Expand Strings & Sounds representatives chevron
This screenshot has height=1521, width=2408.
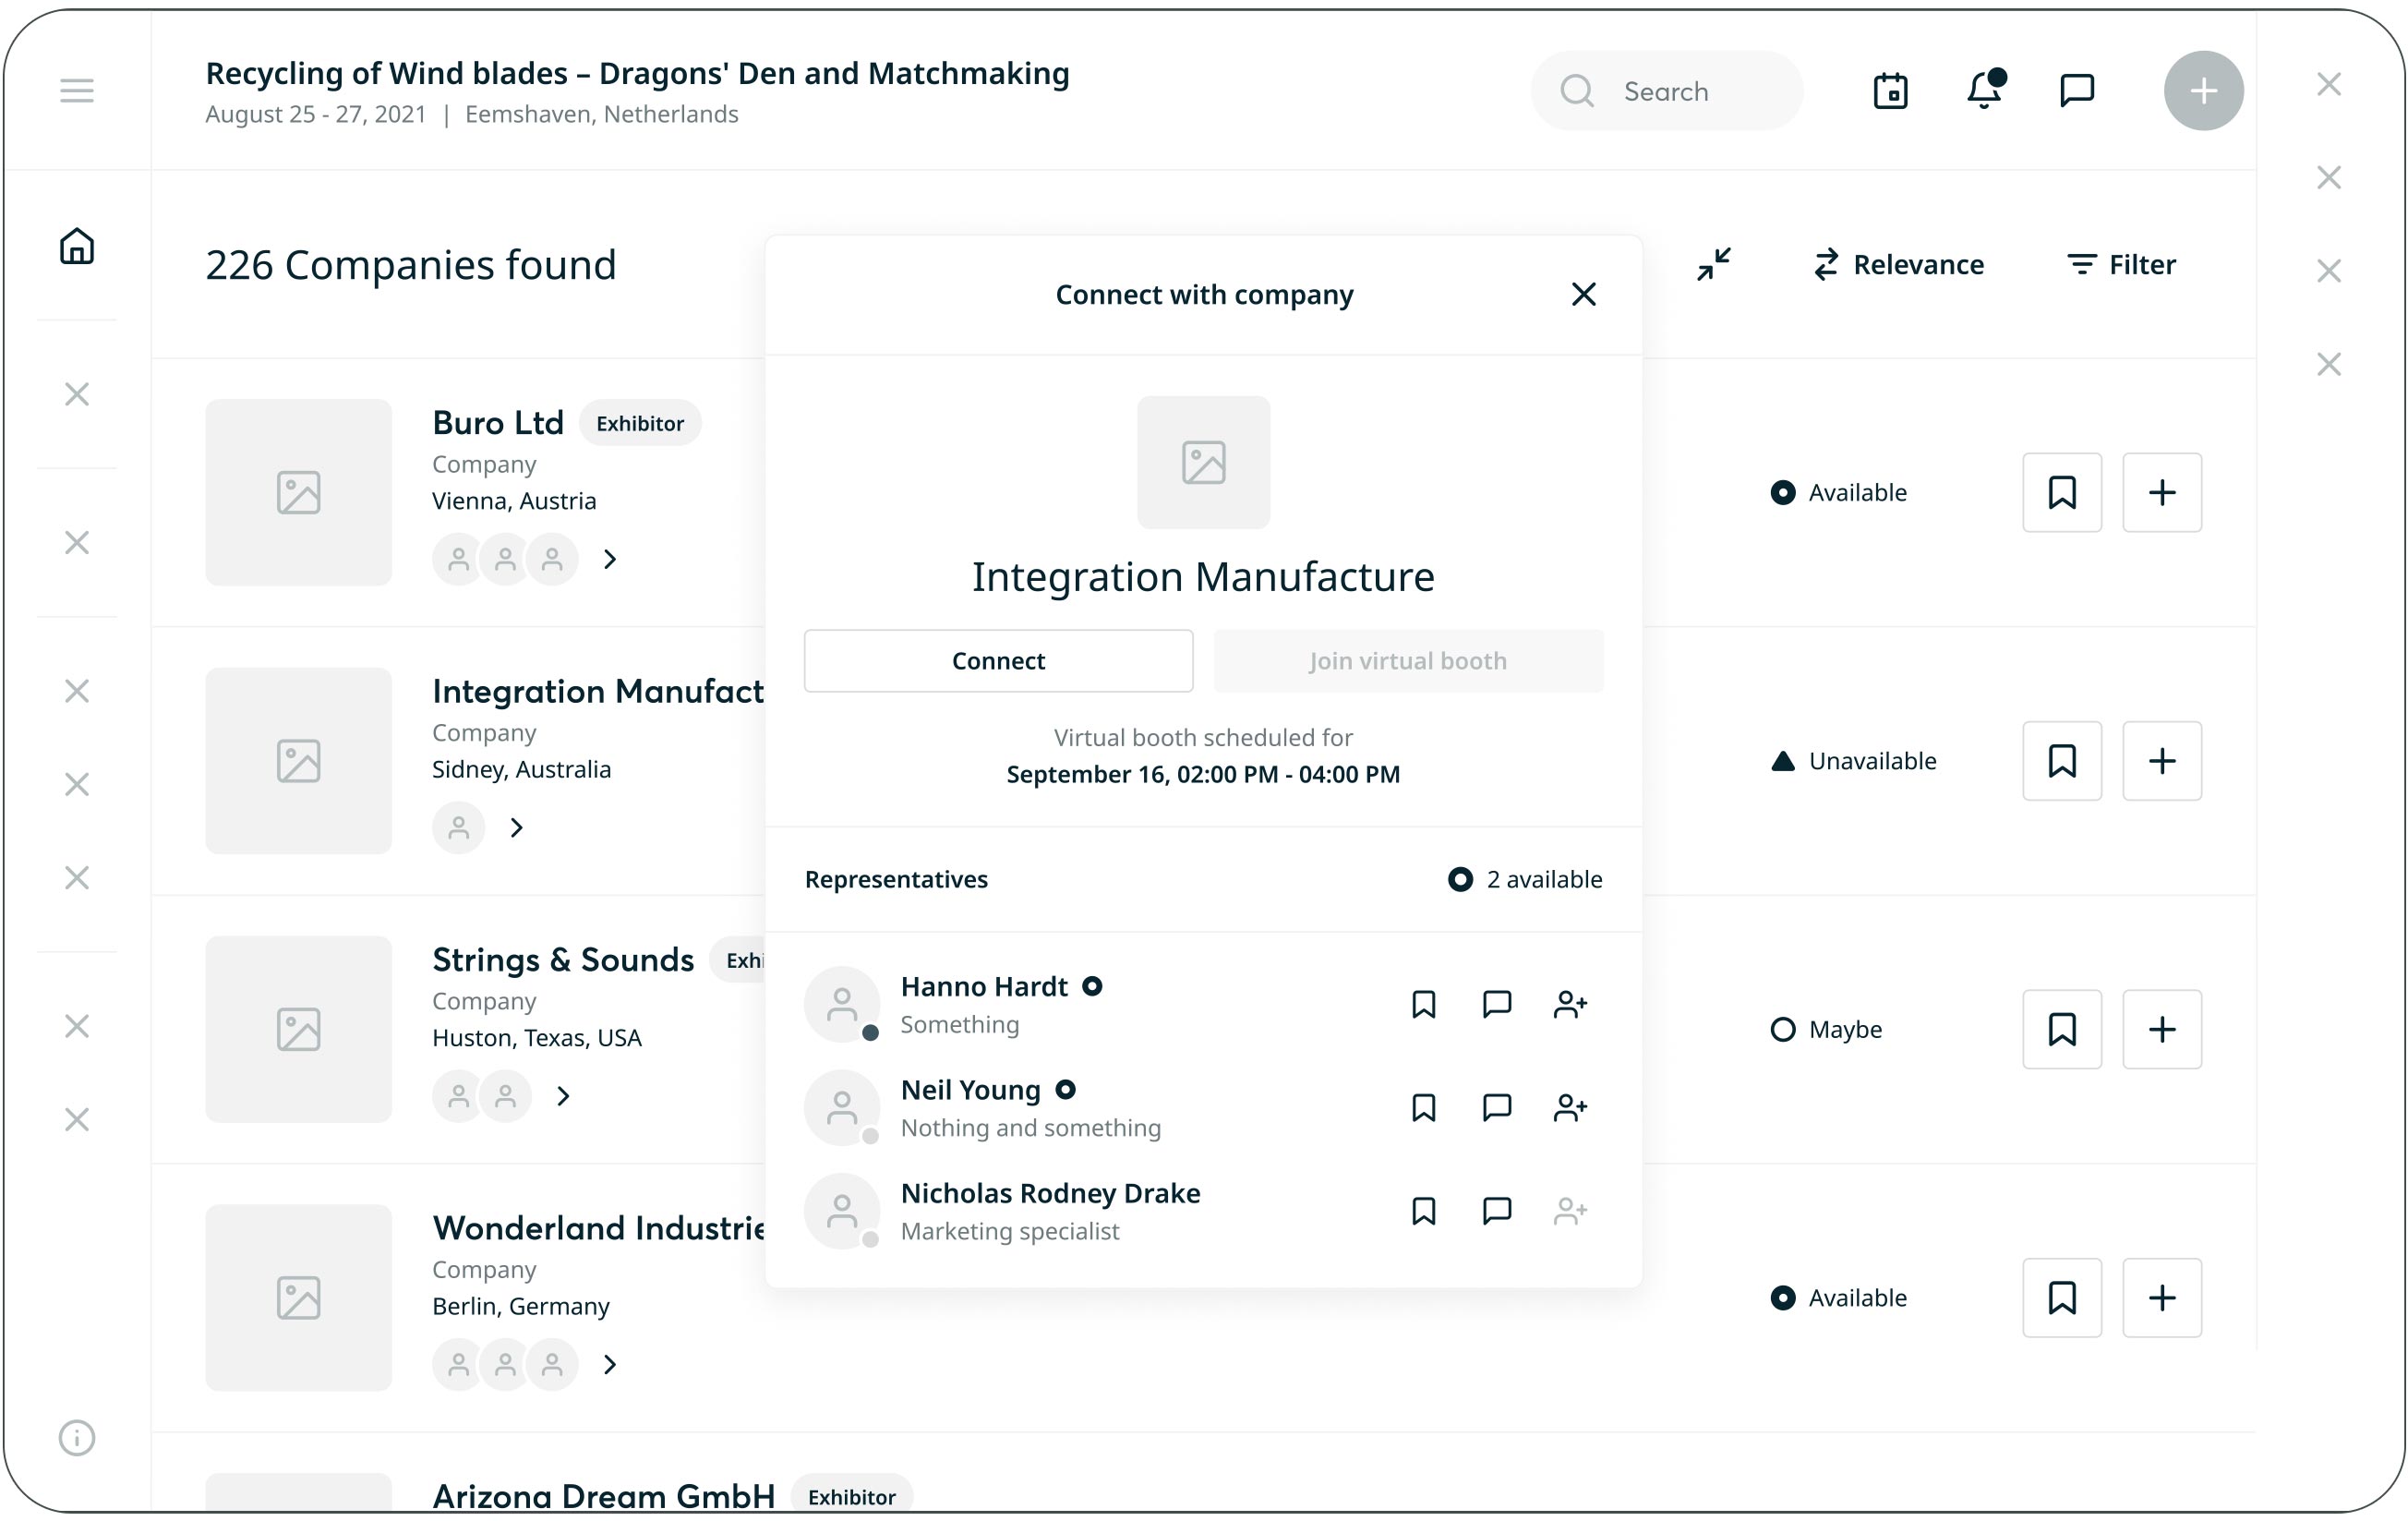563,1096
